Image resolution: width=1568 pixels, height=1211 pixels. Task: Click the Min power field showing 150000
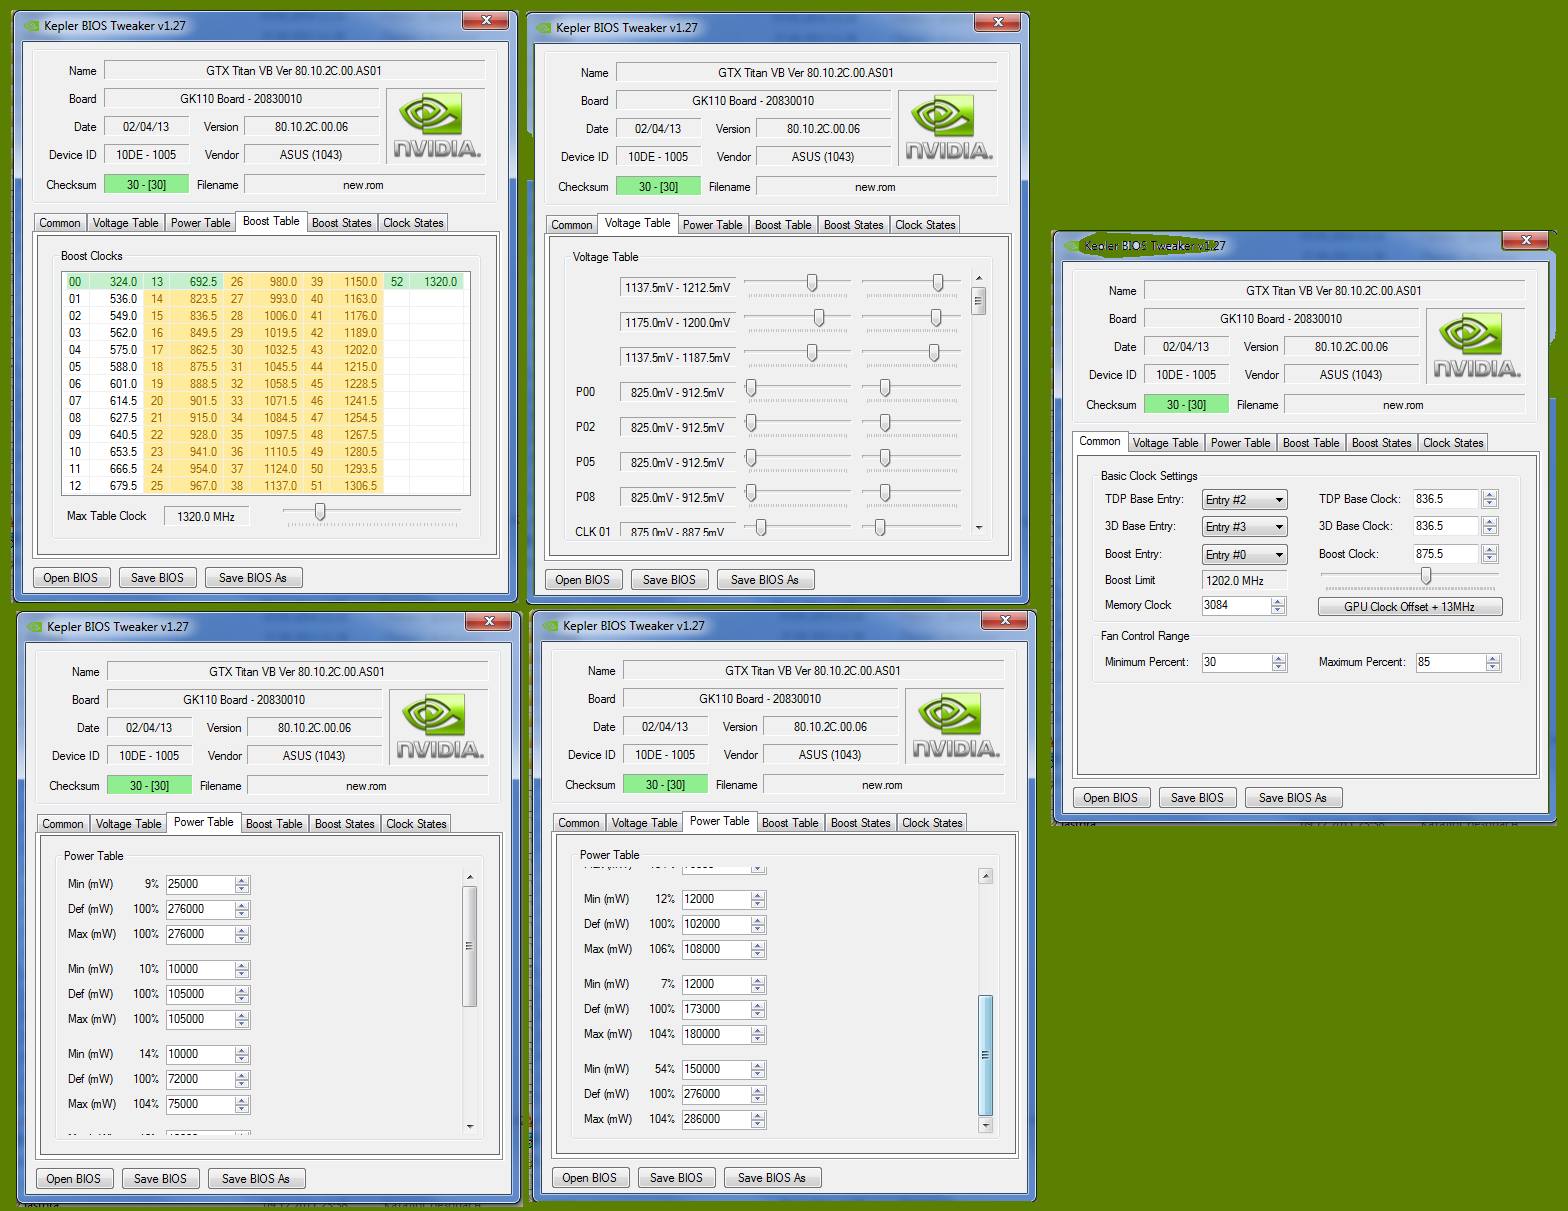(x=716, y=1069)
